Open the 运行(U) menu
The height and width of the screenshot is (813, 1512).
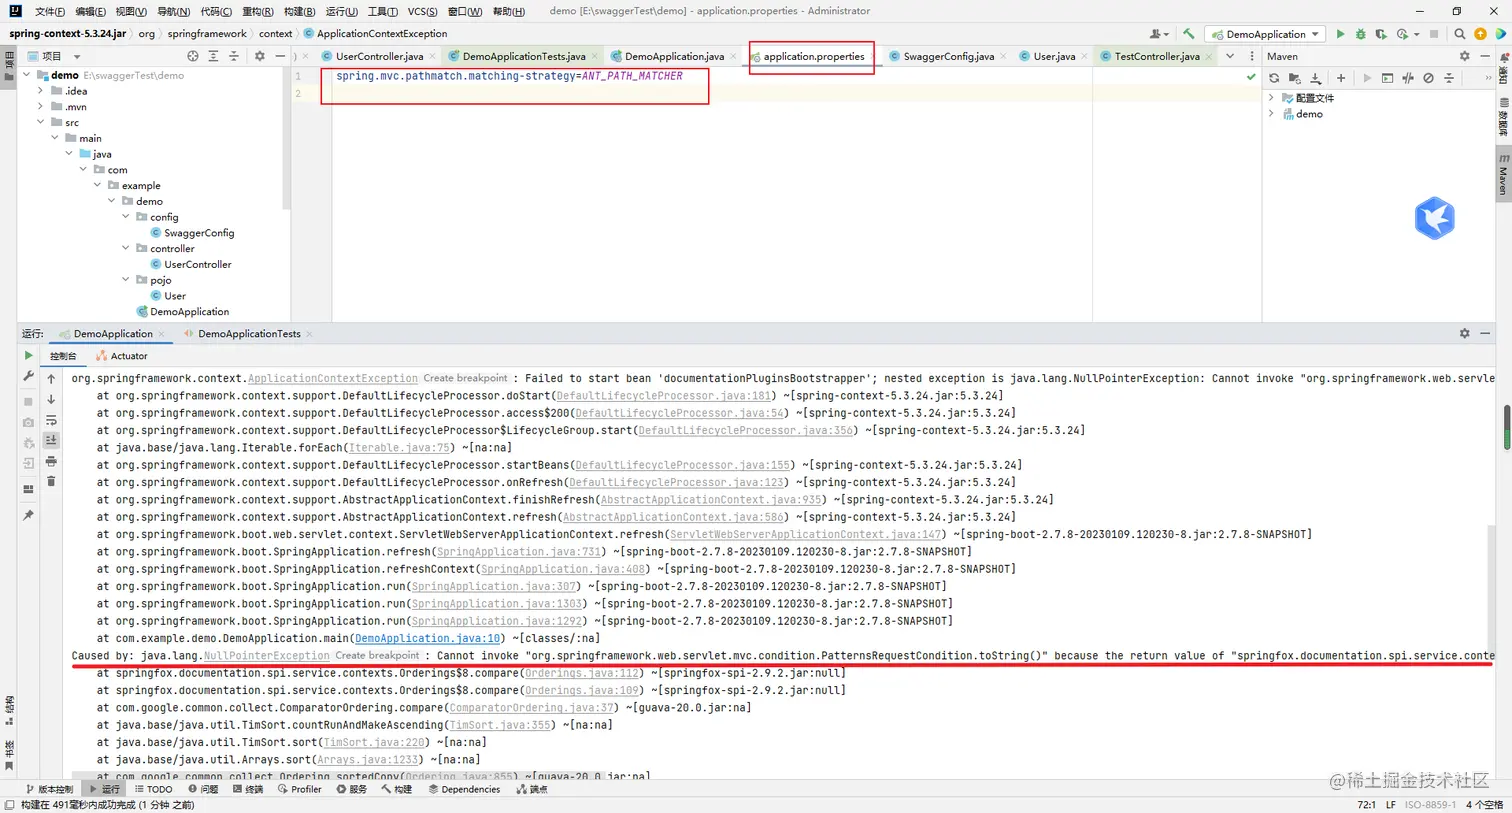[x=341, y=11]
